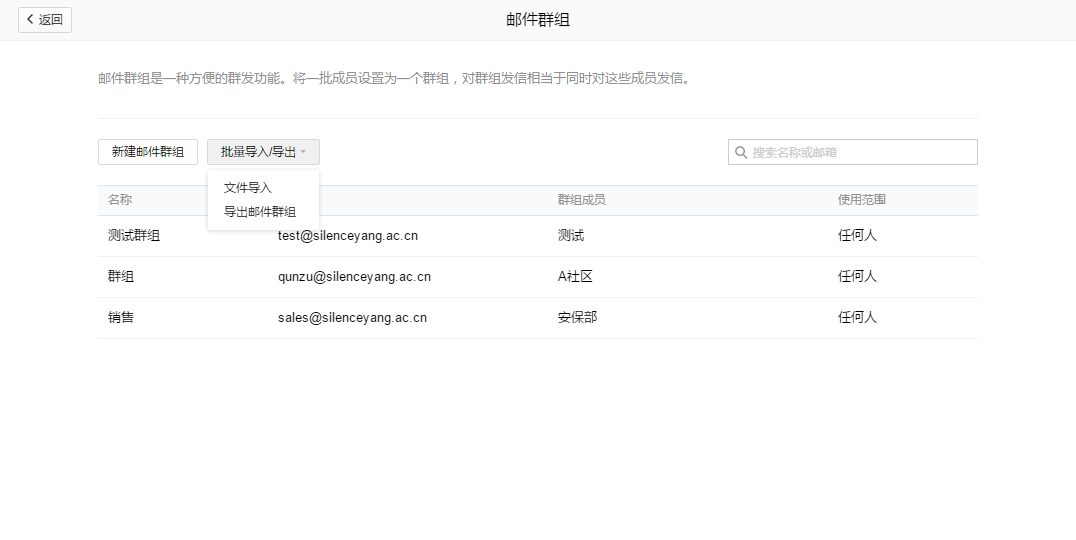The height and width of the screenshot is (540, 1076).
Task: Open the 测试群组 group name
Action: click(134, 236)
